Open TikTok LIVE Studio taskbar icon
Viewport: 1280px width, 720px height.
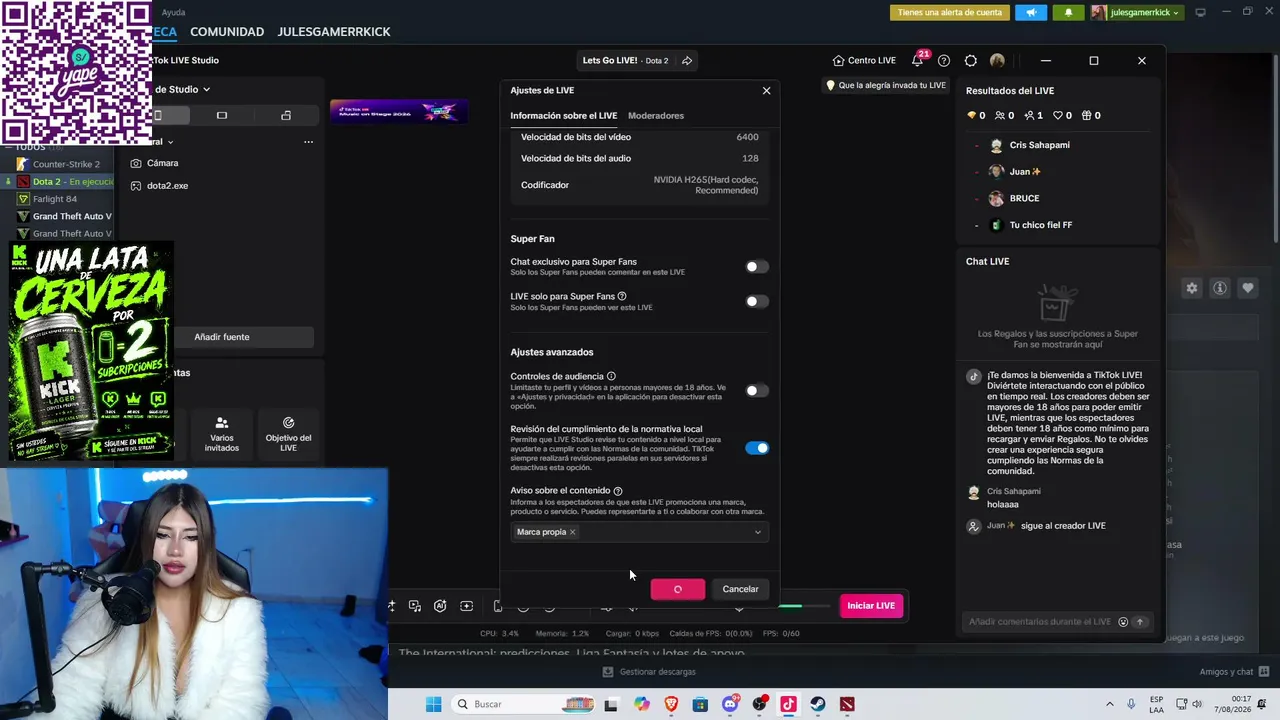click(x=788, y=704)
